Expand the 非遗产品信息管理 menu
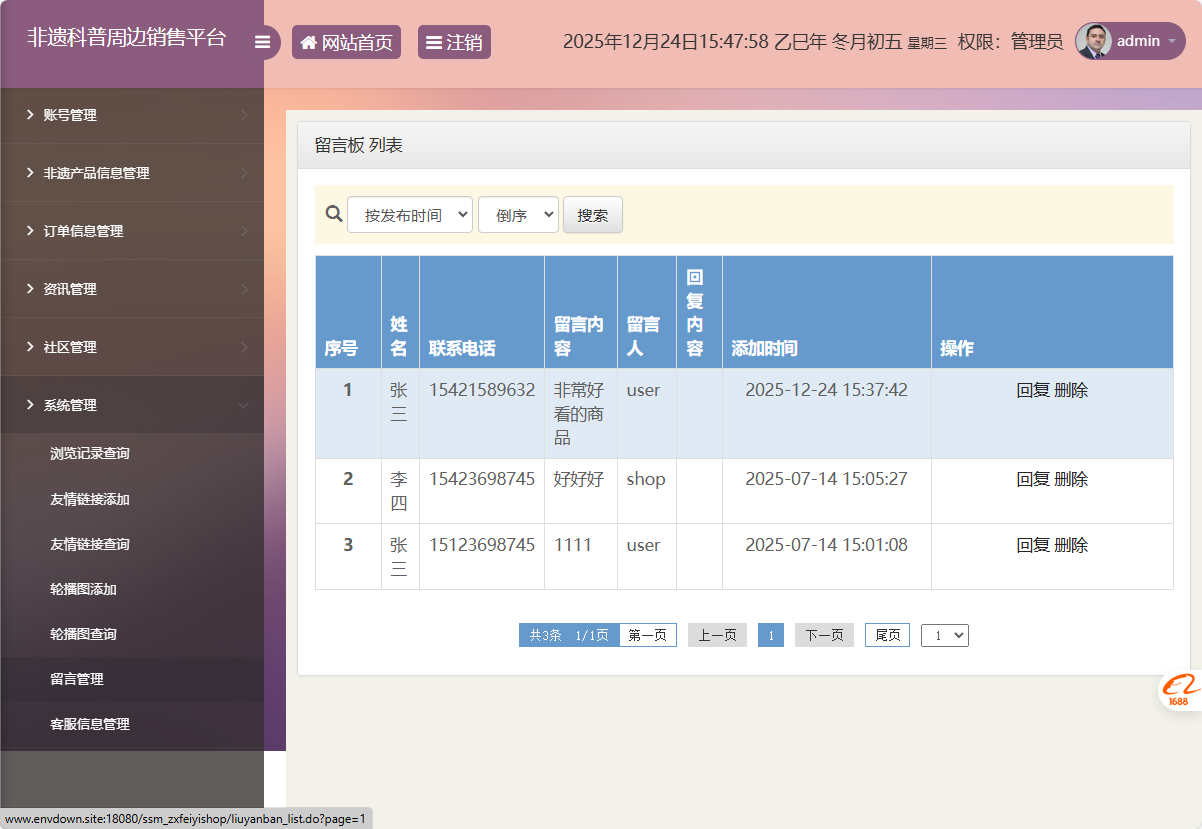This screenshot has height=829, width=1202. tap(132, 173)
